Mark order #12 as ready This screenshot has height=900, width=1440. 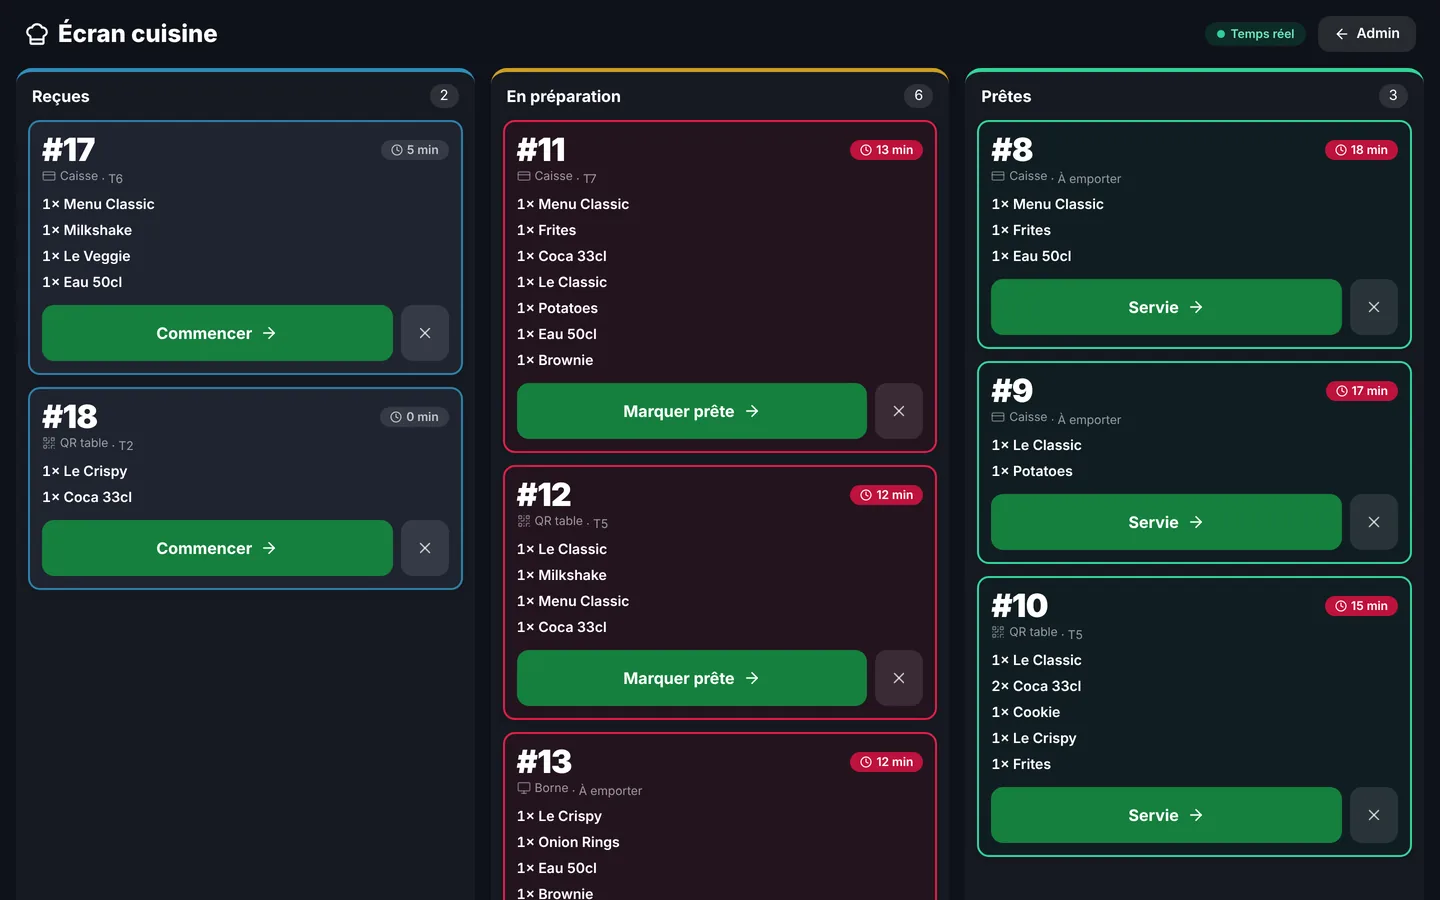tap(692, 678)
